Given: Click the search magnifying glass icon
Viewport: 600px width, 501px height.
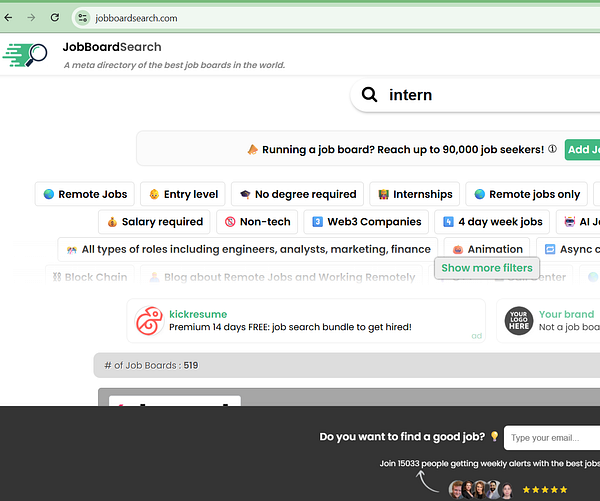Looking at the screenshot, I should point(369,94).
